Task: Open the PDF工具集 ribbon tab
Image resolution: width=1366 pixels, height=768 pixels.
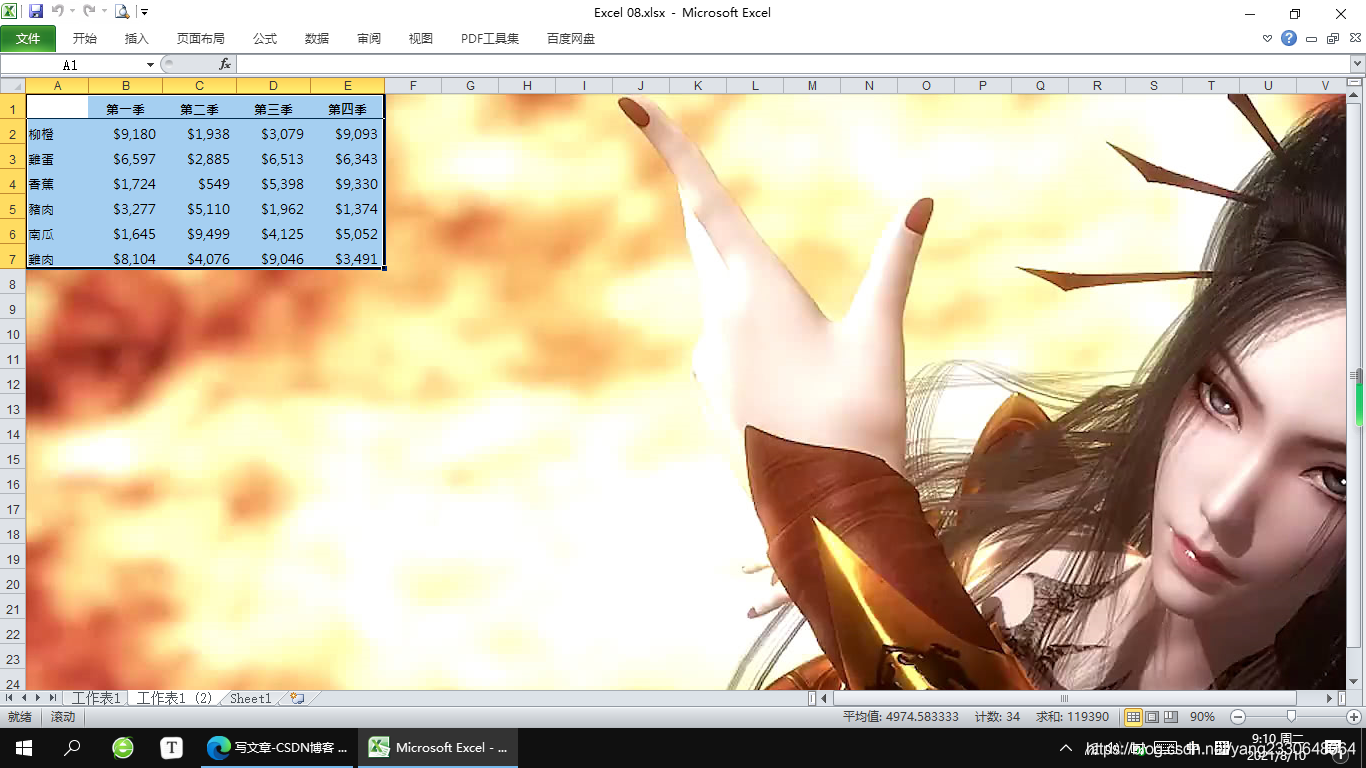Action: tap(490, 39)
